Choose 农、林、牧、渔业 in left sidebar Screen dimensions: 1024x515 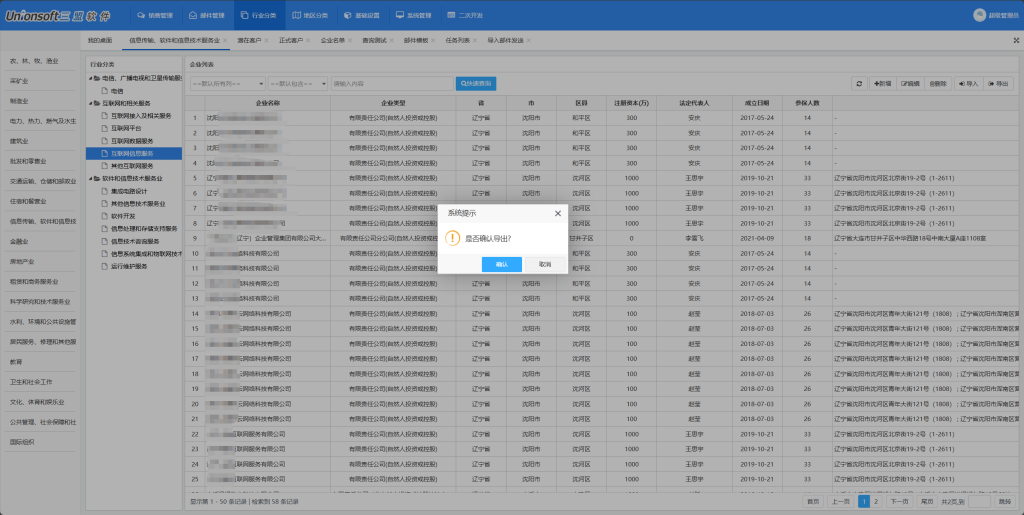[34, 61]
